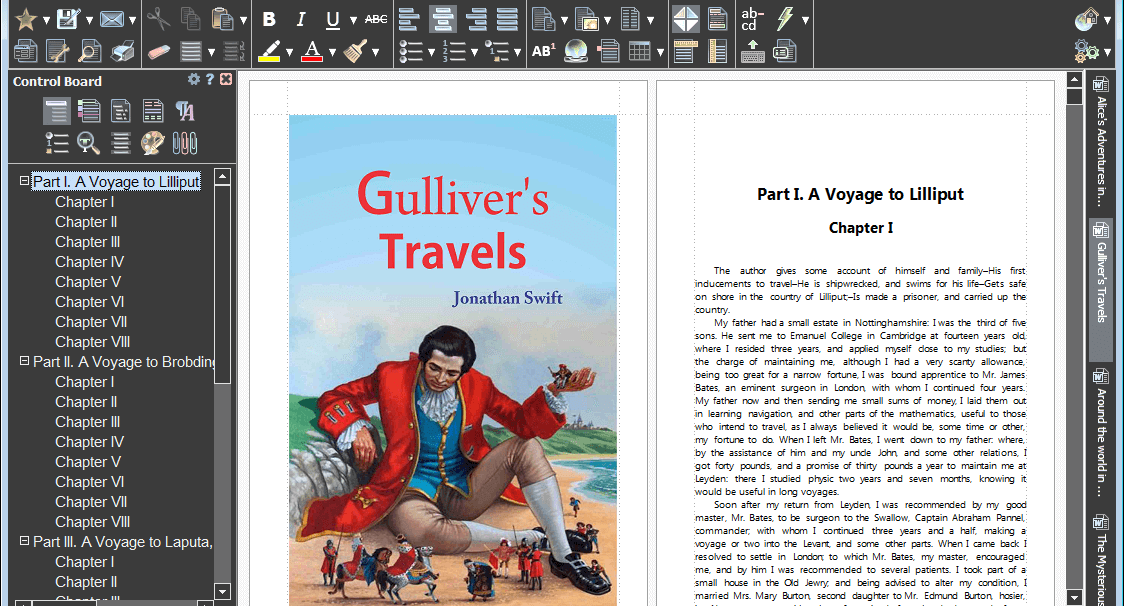
Task: Click the Chapter I heading in document
Action: [x=861, y=228]
